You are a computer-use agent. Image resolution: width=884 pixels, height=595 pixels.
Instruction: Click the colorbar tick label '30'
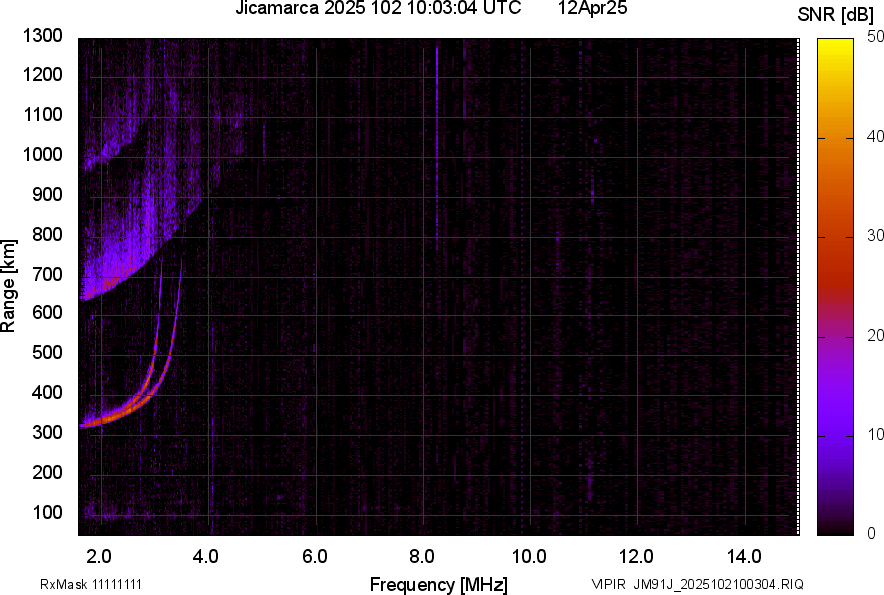[875, 236]
